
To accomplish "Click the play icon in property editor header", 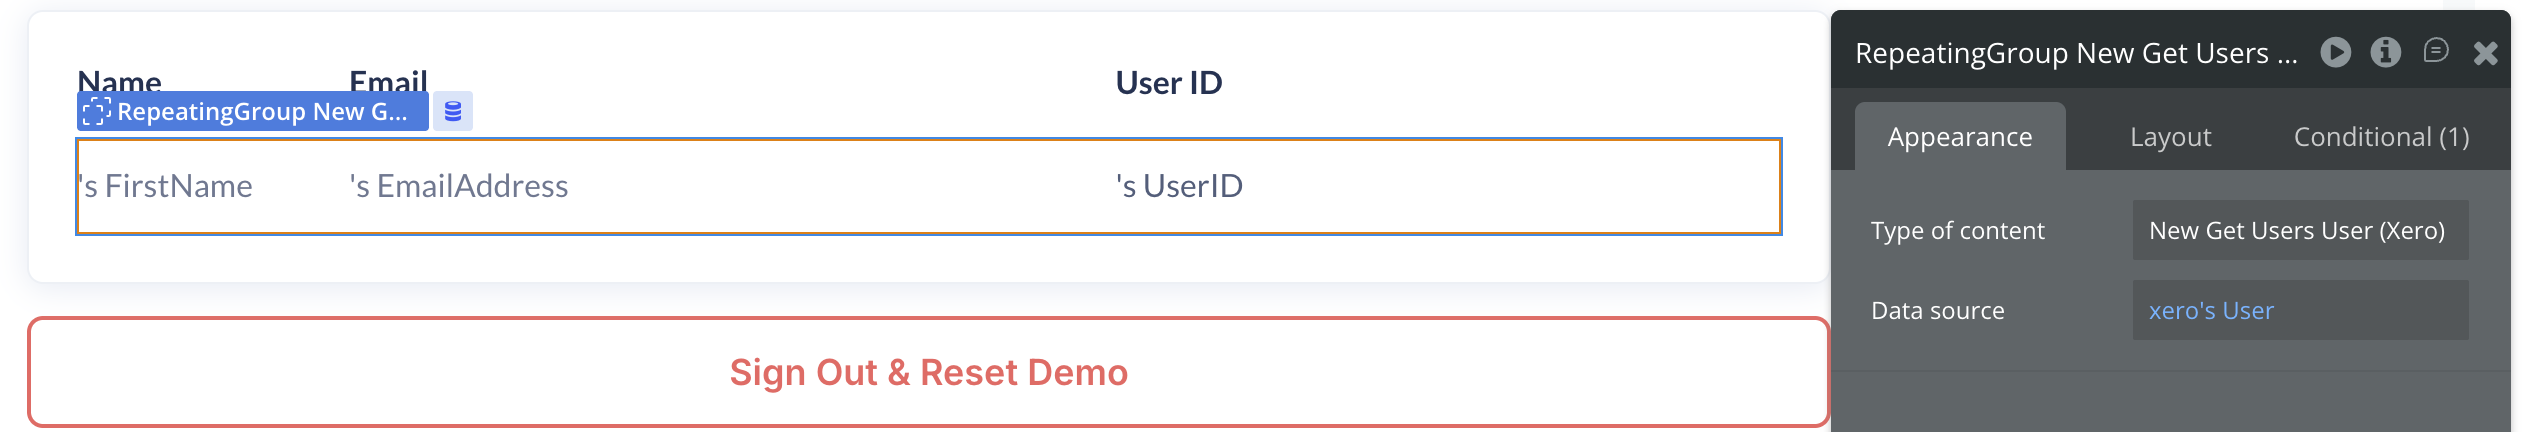I will point(2335,52).
